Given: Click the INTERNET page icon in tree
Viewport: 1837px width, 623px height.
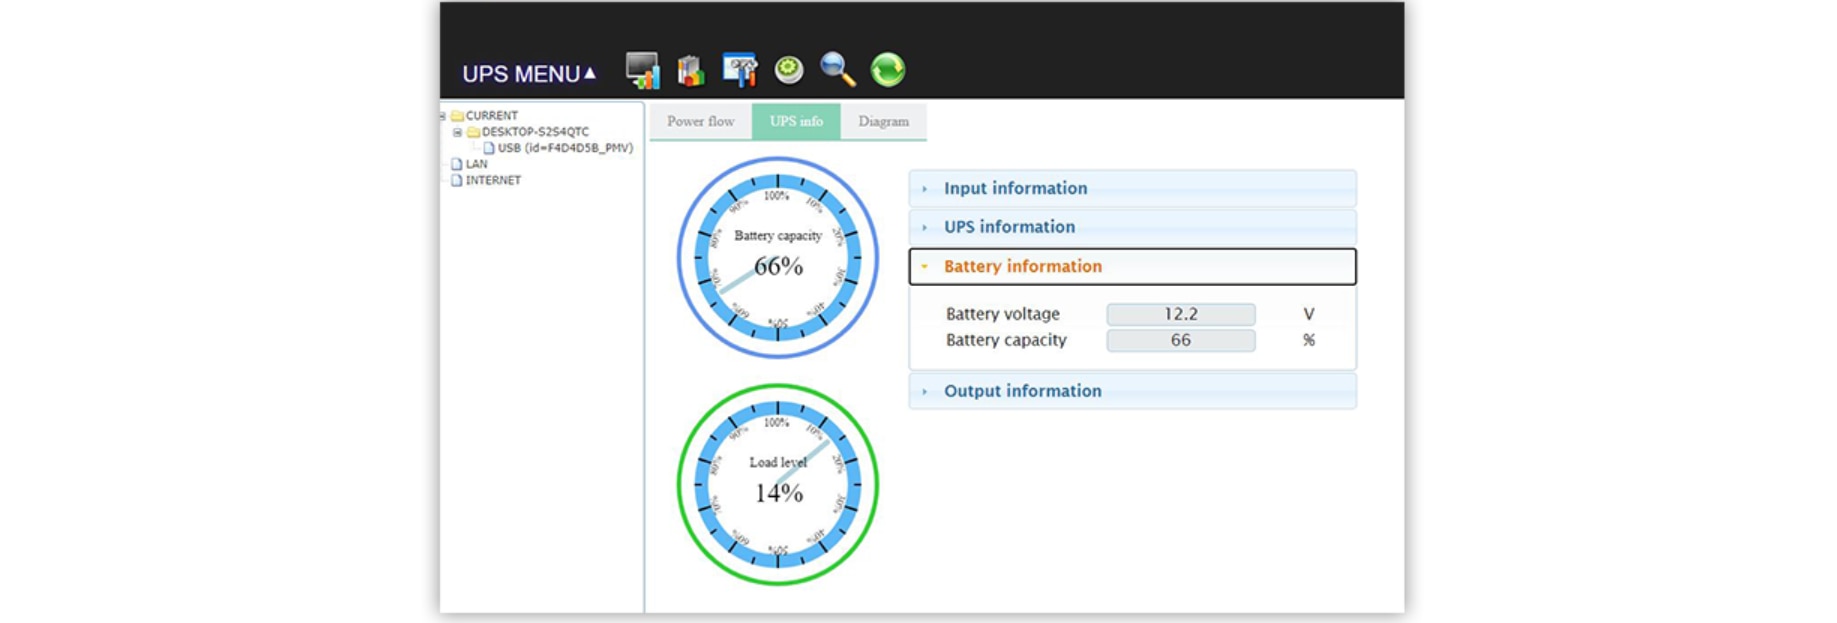Looking at the screenshot, I should tap(457, 181).
